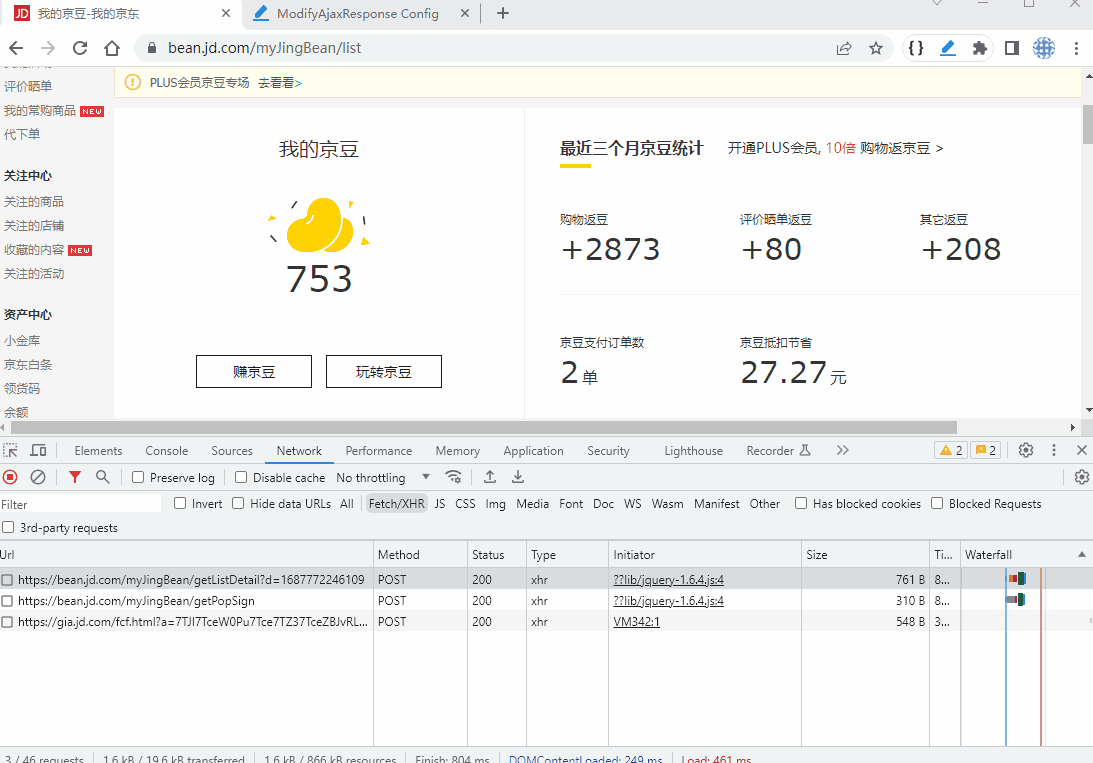This screenshot has width=1093, height=763.
Task: Select the gia.jd.com fcf.html request
Action: (192, 622)
